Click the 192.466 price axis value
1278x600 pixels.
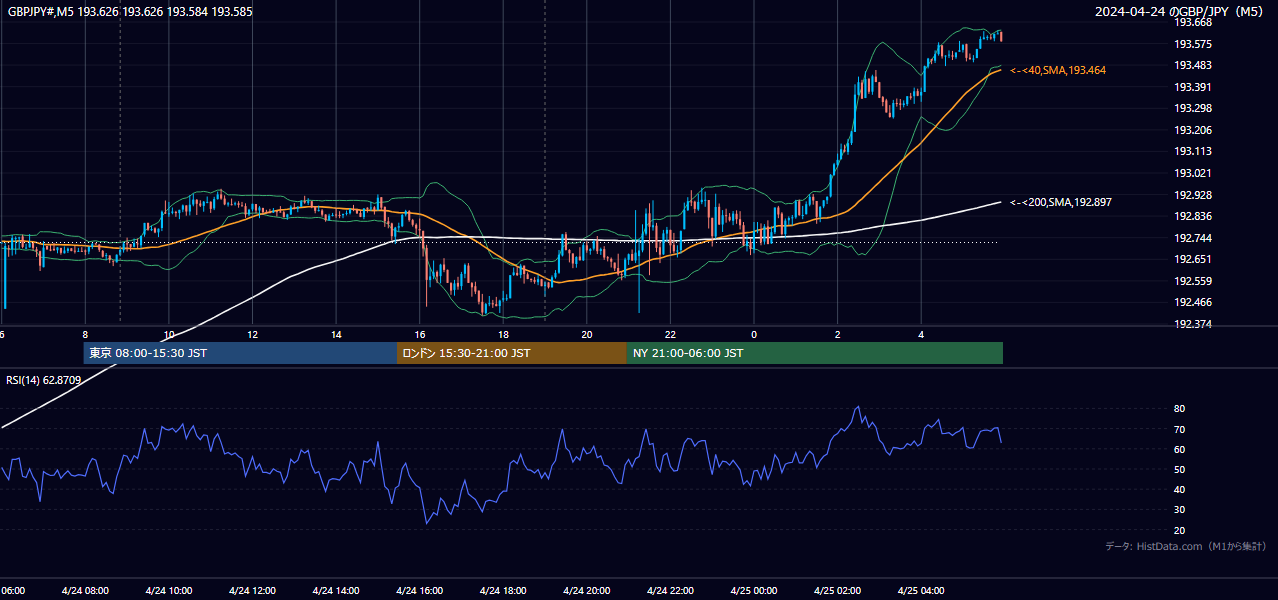1193,302
